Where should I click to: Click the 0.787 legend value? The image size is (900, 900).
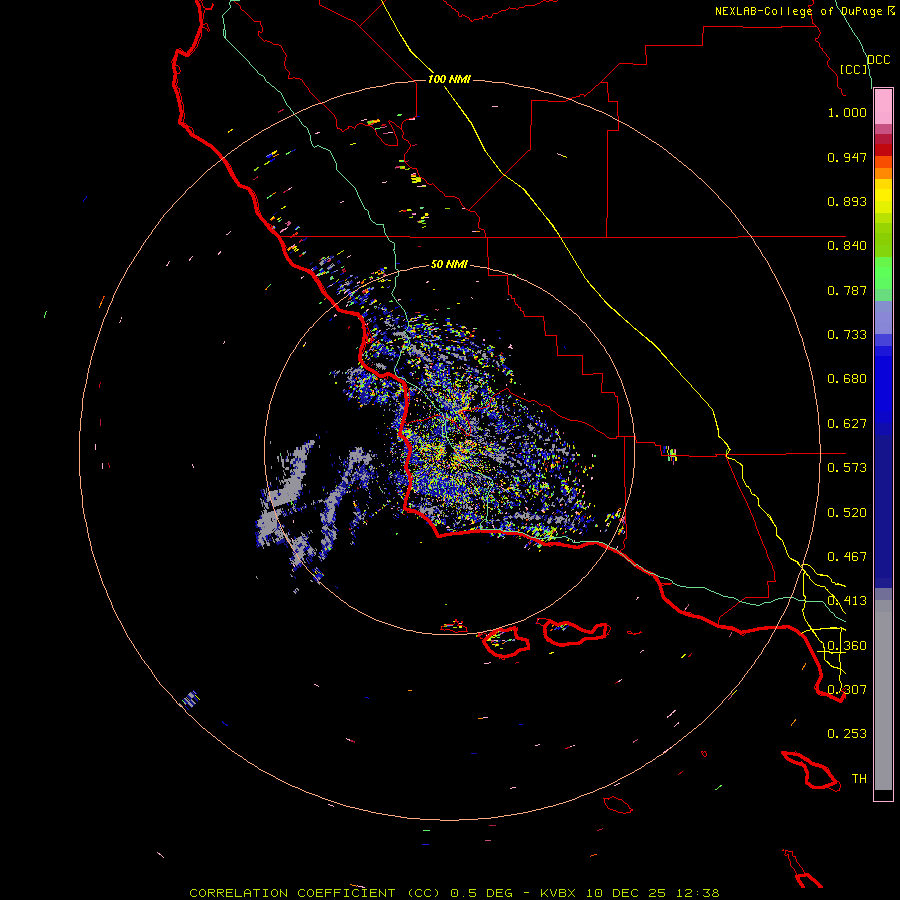tap(847, 290)
